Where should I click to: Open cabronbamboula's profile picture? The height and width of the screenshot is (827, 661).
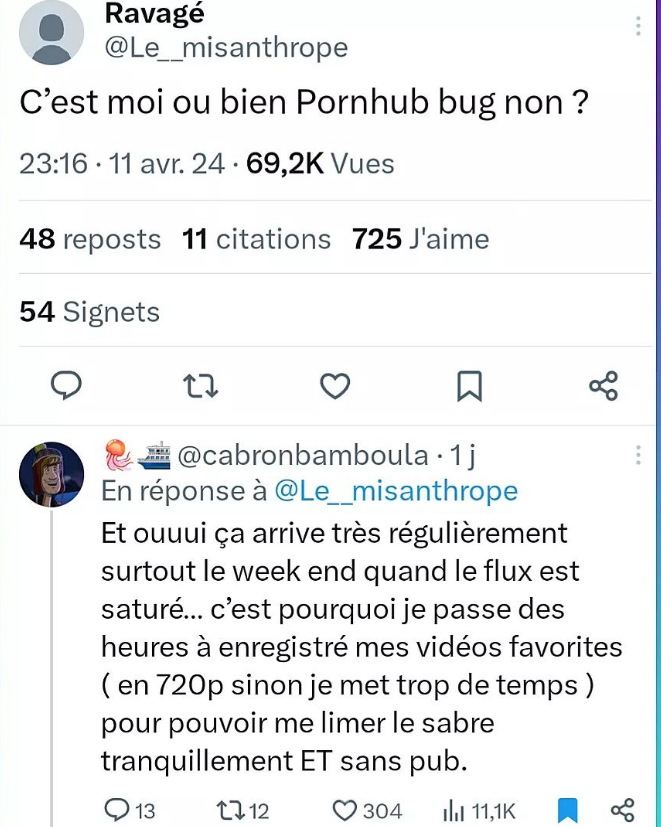coord(52,473)
